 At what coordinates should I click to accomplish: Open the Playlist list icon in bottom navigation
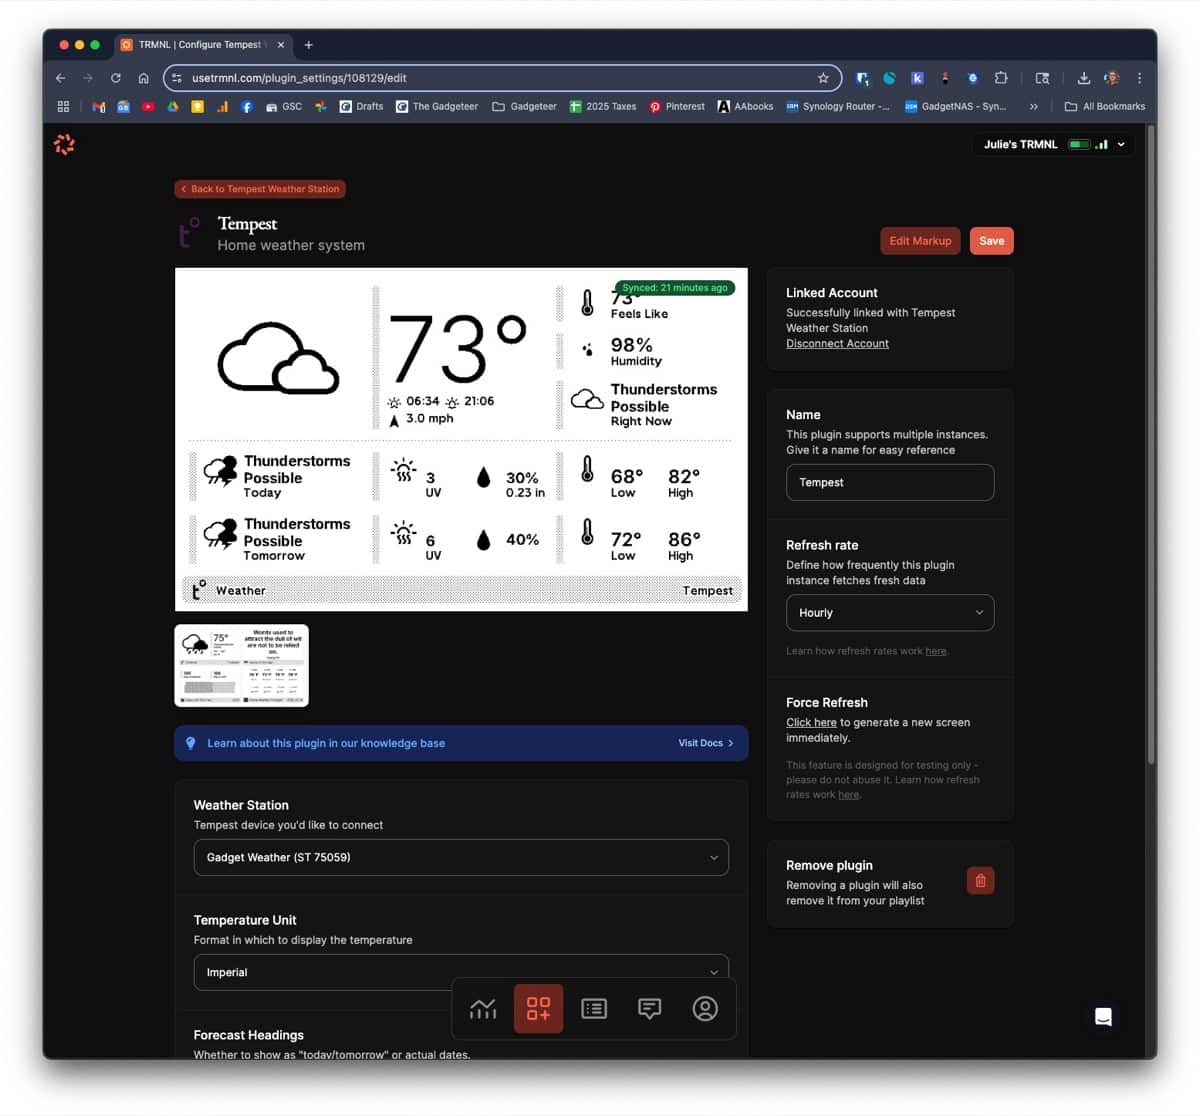pyautogui.click(x=594, y=1008)
